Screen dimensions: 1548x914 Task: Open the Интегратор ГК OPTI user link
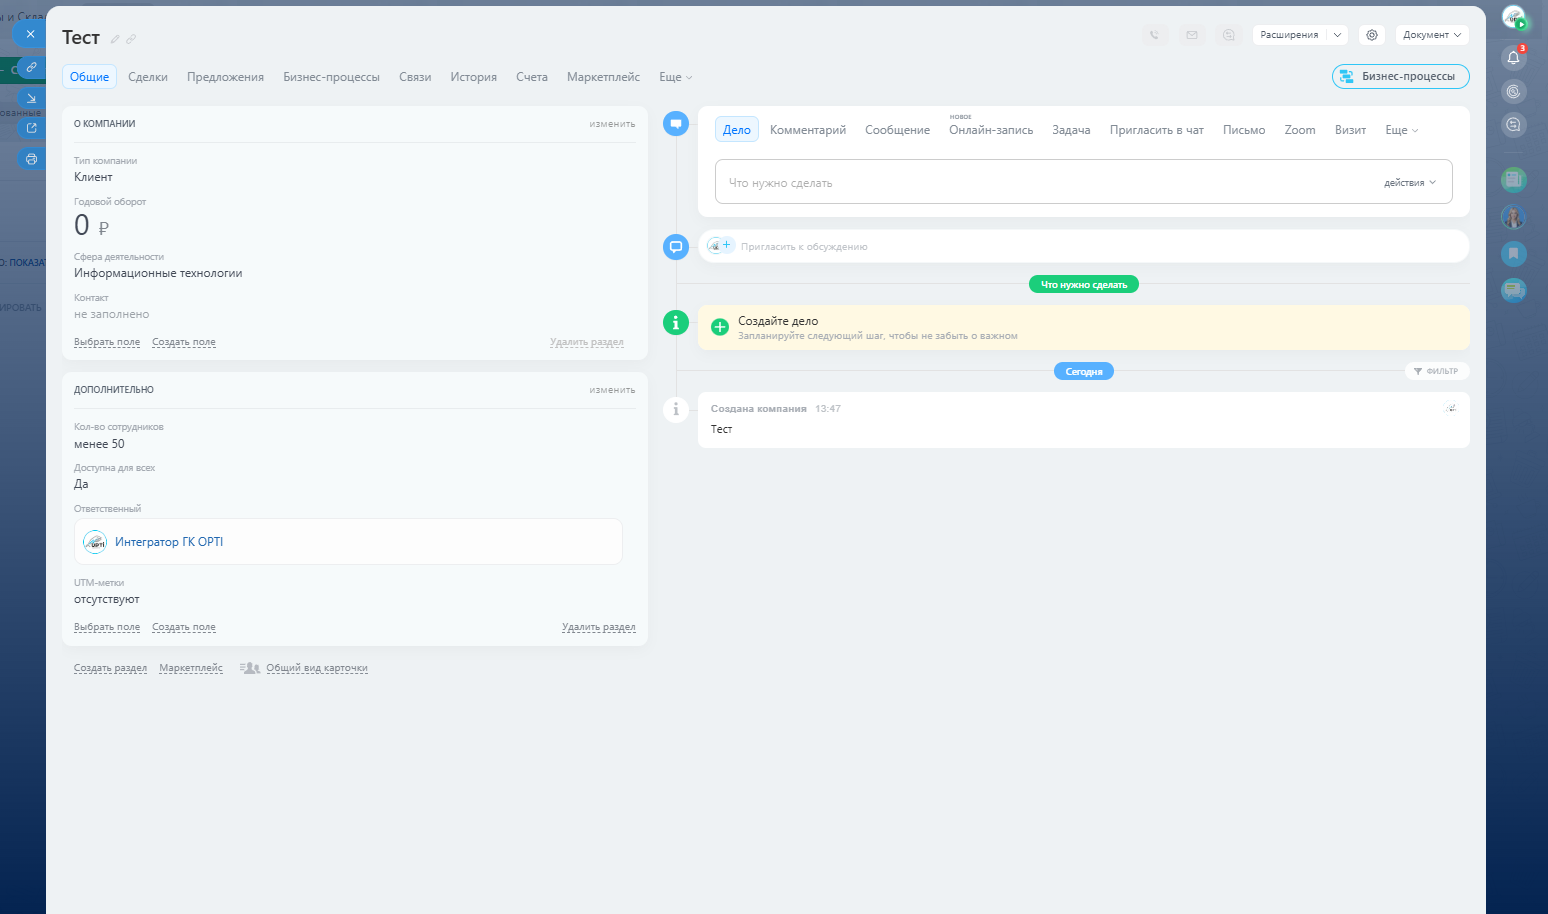(169, 542)
